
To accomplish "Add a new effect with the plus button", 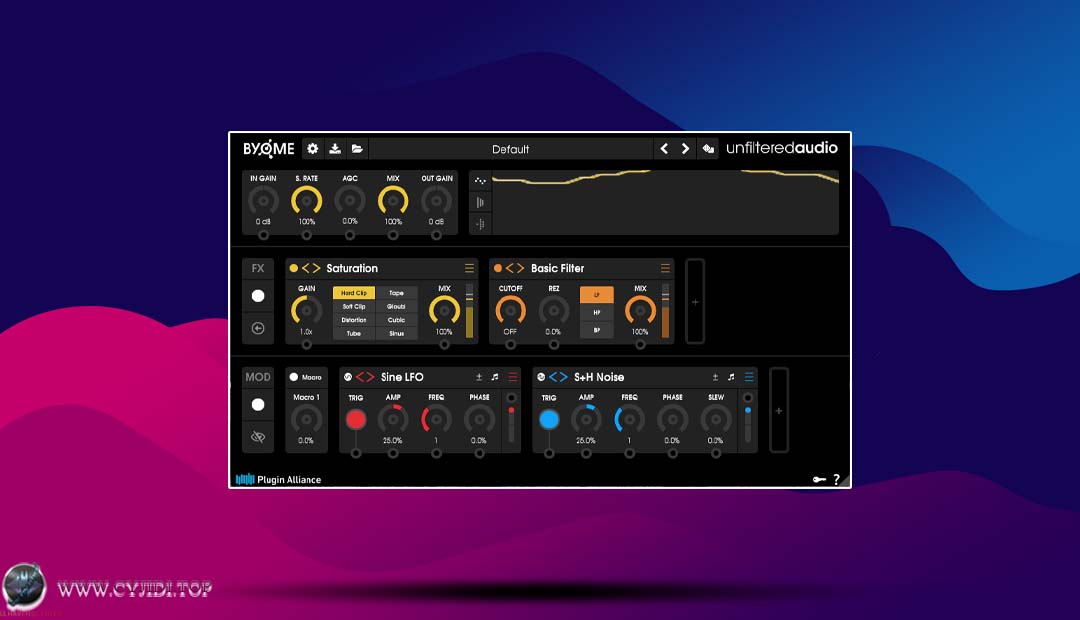I will pyautogui.click(x=696, y=301).
